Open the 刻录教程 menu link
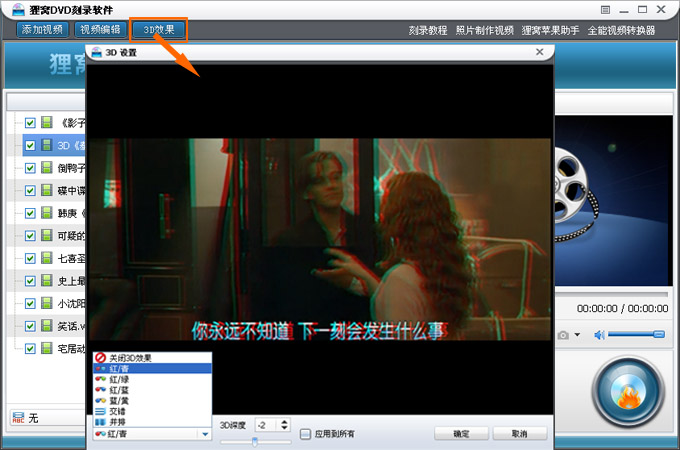680x450 pixels. click(428, 30)
